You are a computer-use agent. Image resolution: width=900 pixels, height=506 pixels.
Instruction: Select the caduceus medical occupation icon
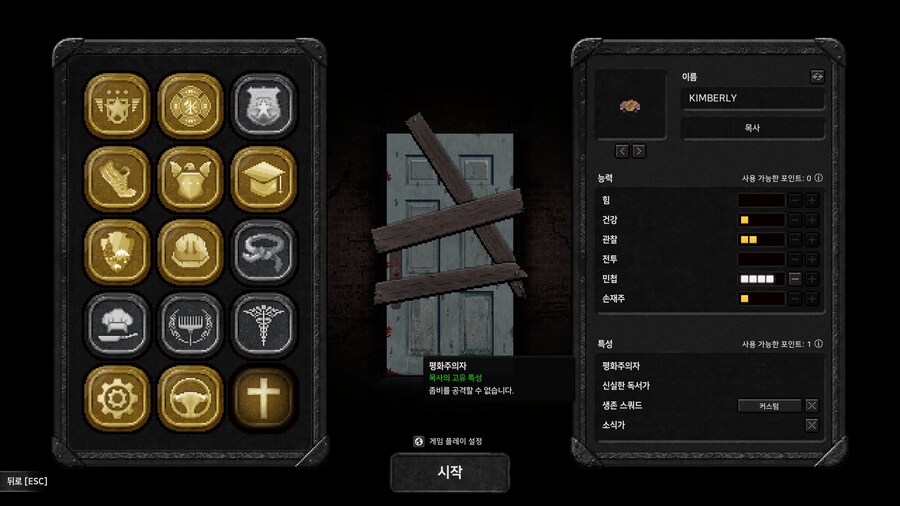click(x=263, y=325)
